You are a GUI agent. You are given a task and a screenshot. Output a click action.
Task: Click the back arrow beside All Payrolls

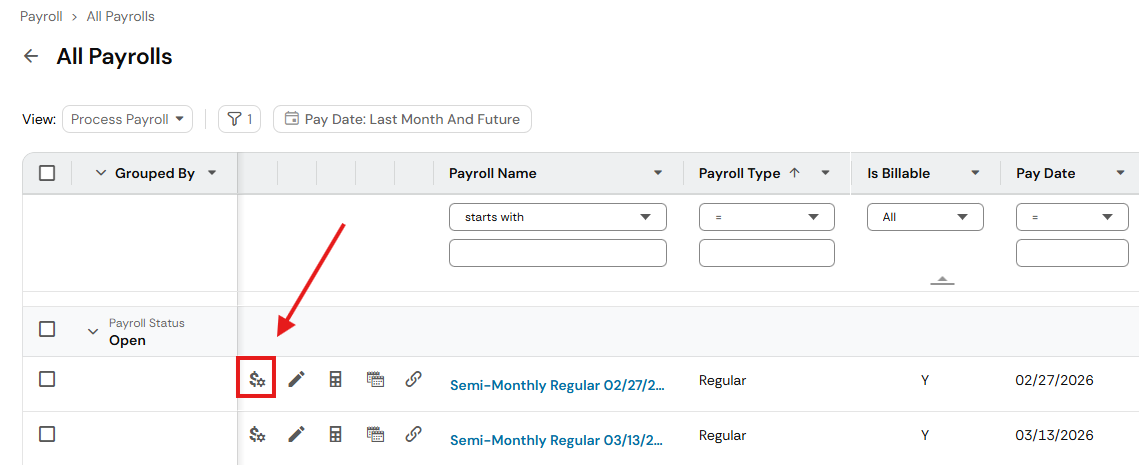click(31, 56)
